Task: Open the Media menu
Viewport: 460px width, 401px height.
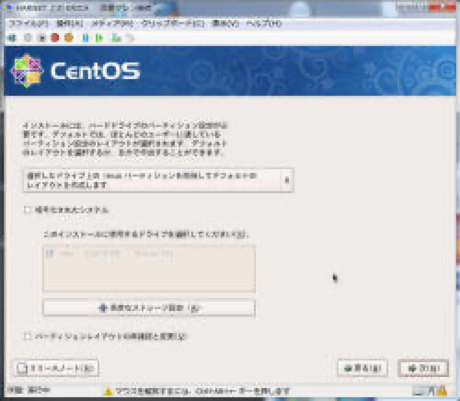Action: (112, 24)
